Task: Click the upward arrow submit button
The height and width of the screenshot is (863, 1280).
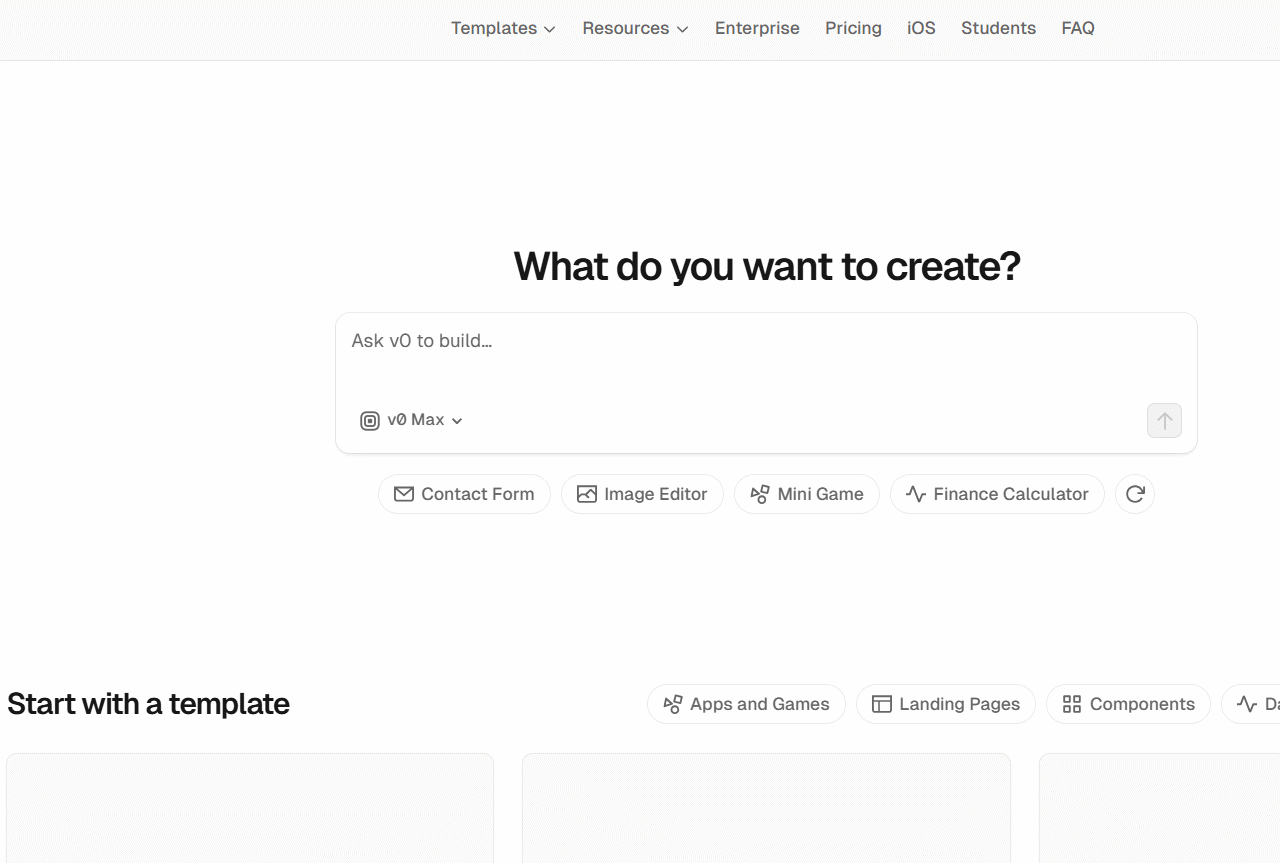Action: click(1164, 420)
